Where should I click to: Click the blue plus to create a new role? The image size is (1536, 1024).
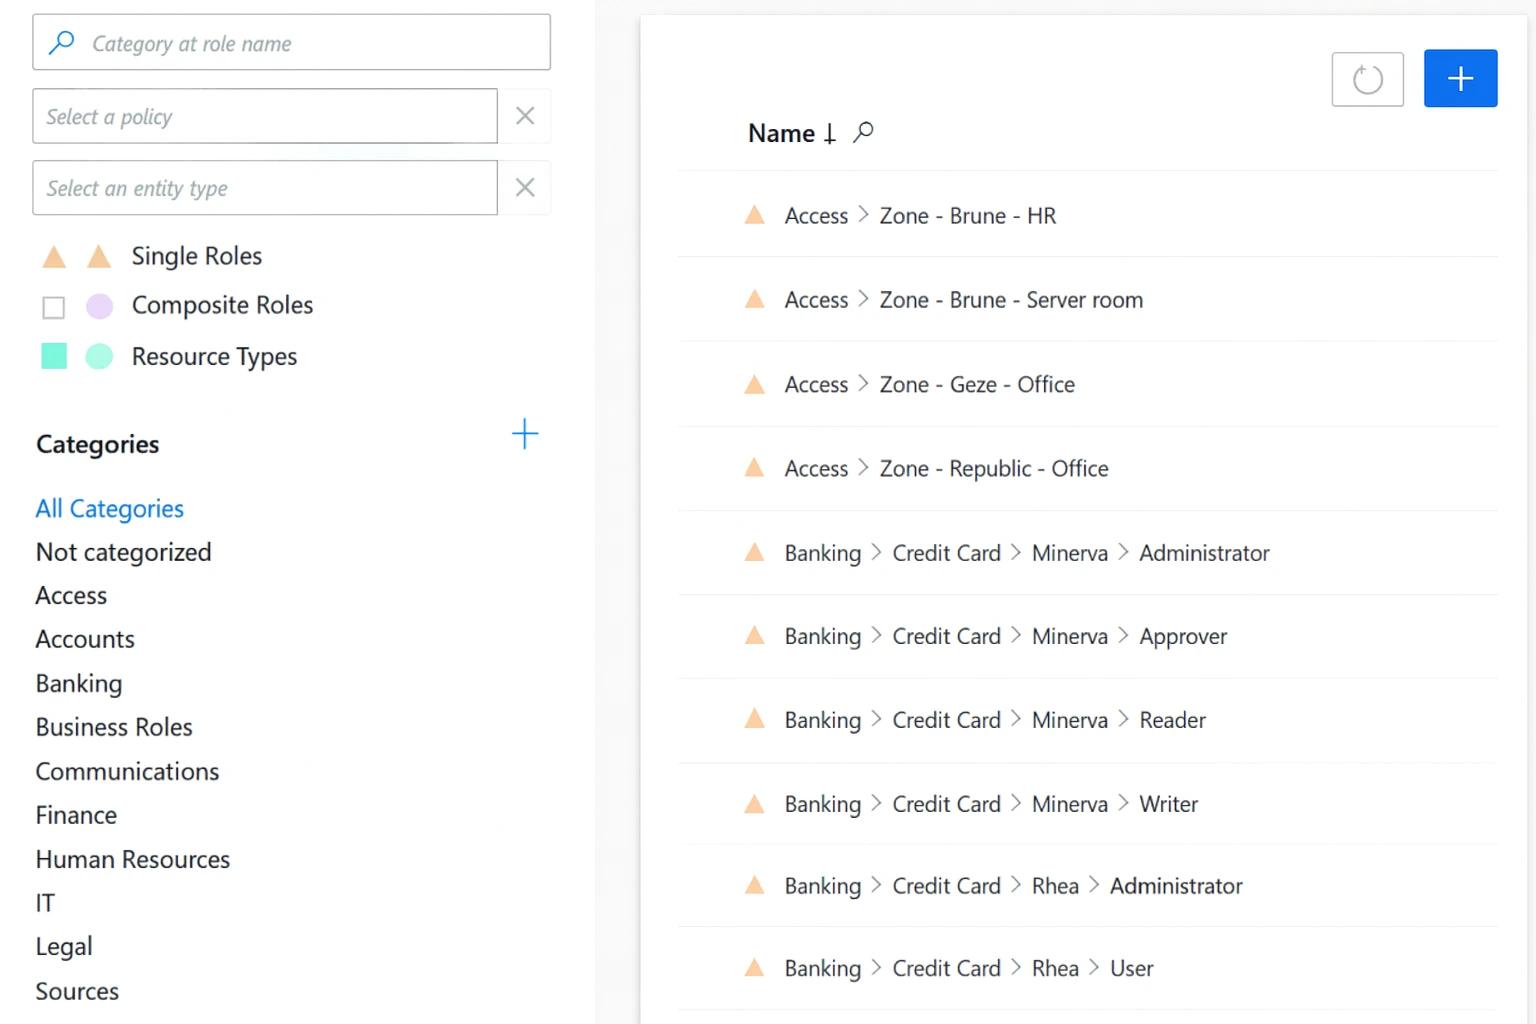point(1460,78)
